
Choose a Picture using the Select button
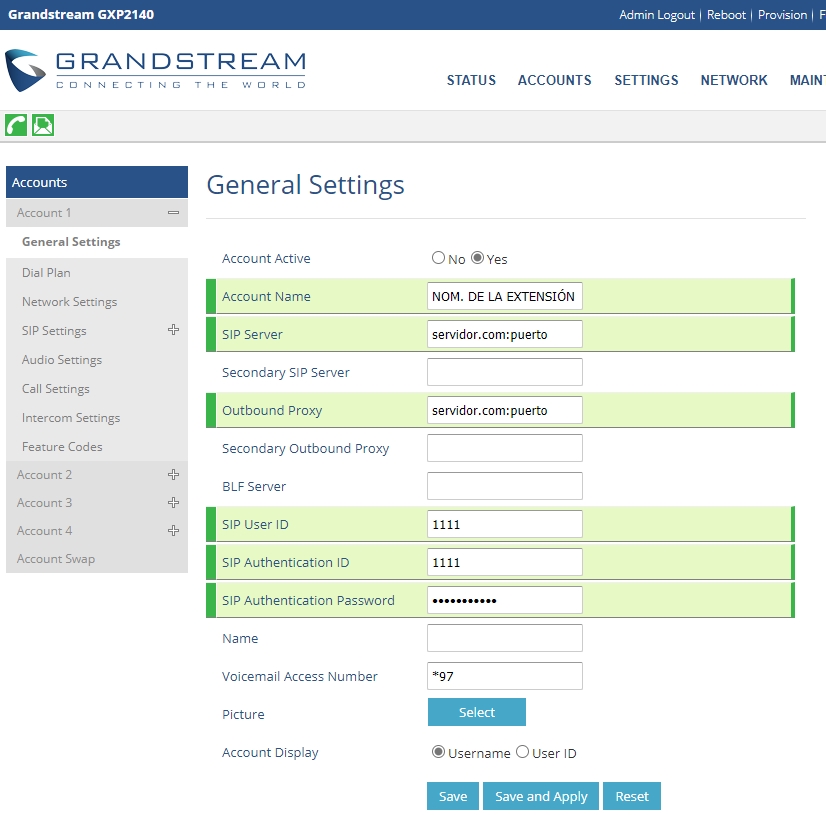(x=476, y=712)
